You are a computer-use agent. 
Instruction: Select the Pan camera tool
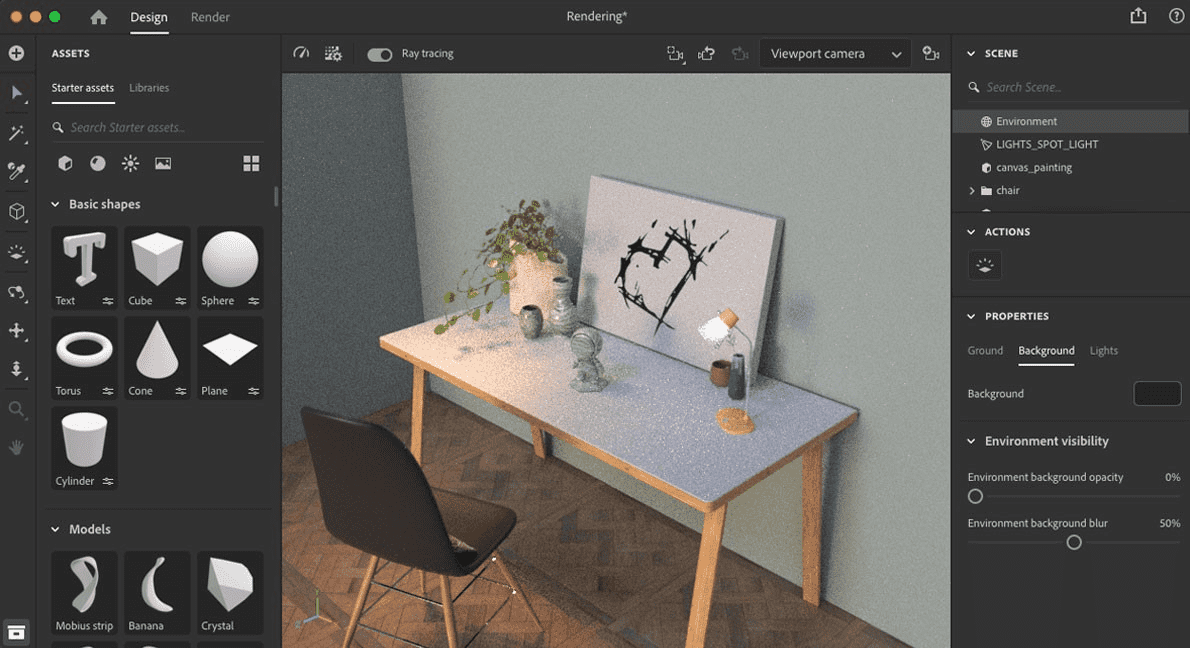pyautogui.click(x=17, y=331)
